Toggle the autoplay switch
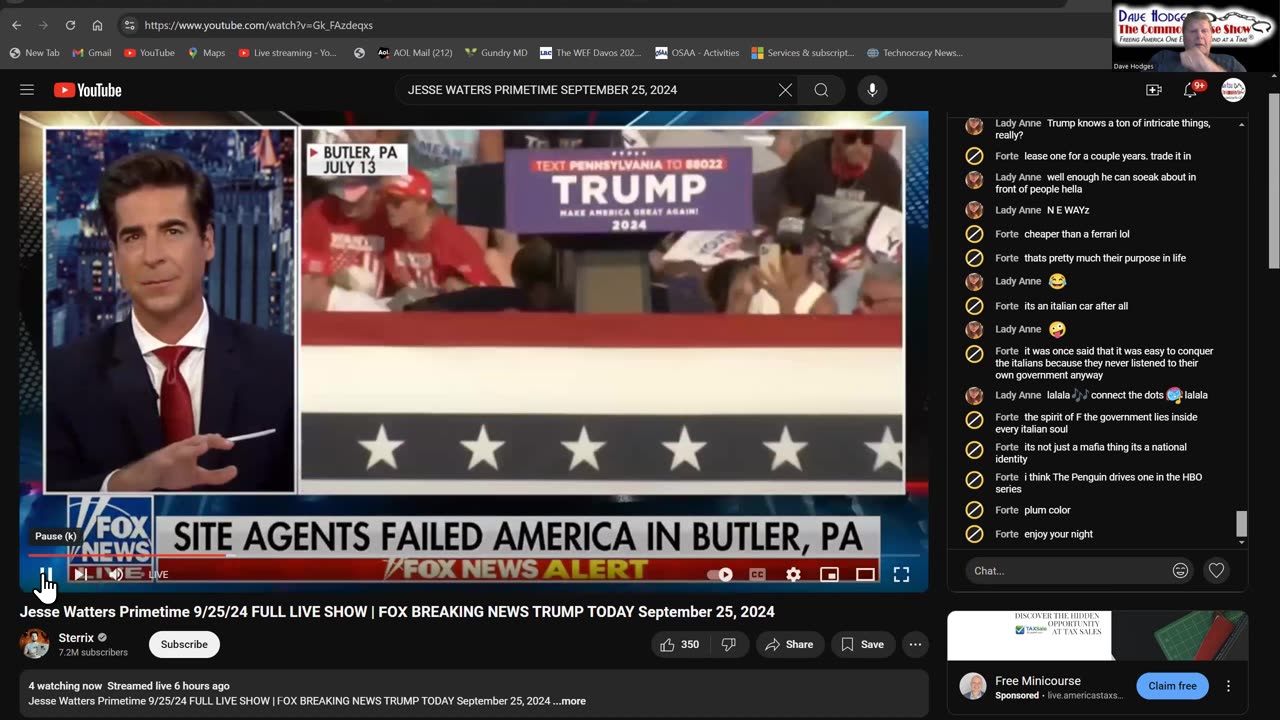 coord(720,574)
